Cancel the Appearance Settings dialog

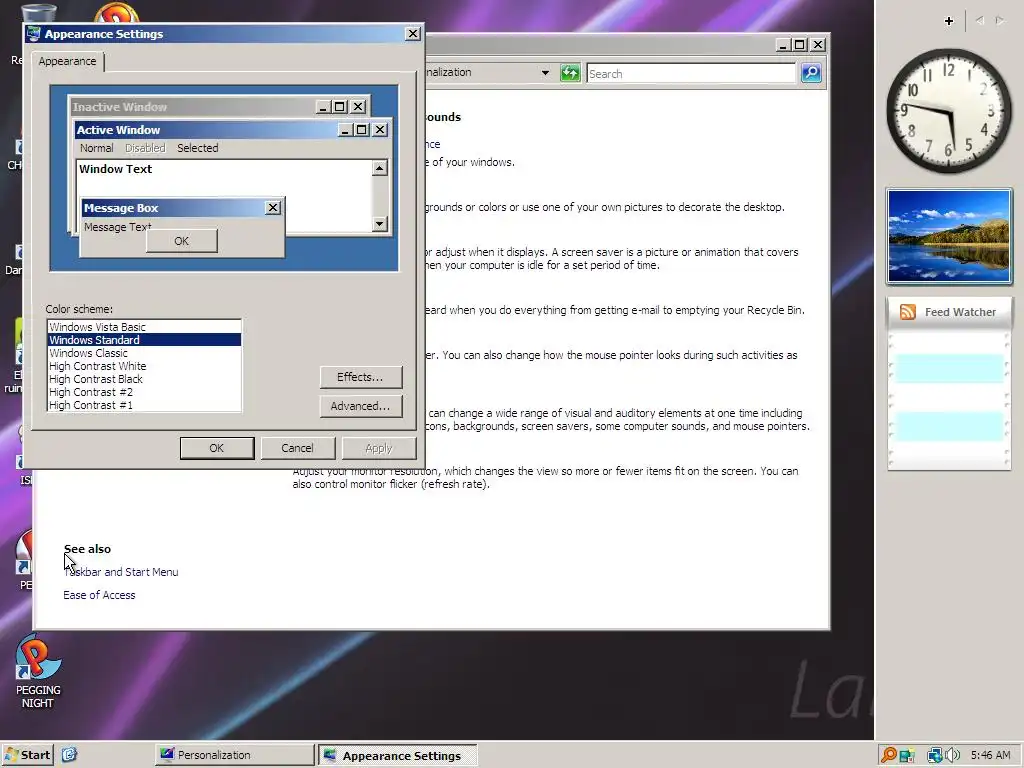[x=298, y=448]
